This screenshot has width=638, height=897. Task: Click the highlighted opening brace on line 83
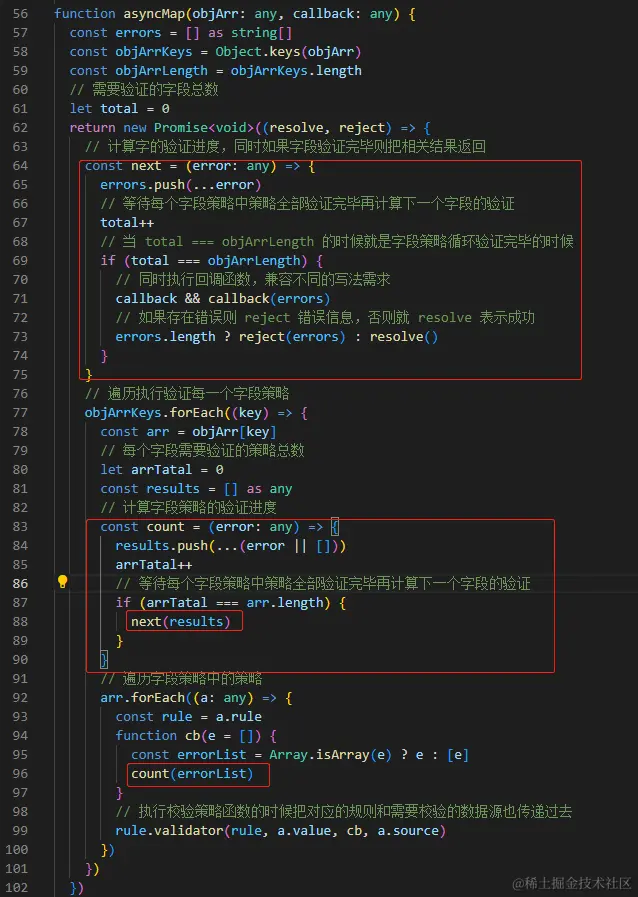click(x=335, y=526)
